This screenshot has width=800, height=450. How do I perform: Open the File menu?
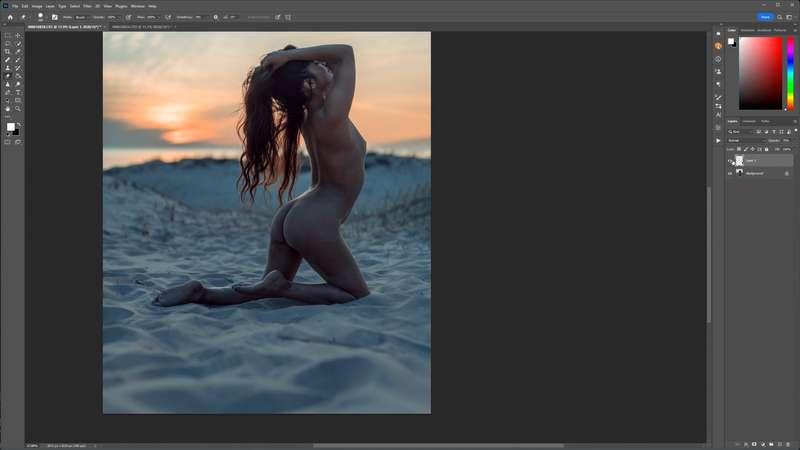(x=15, y=6)
